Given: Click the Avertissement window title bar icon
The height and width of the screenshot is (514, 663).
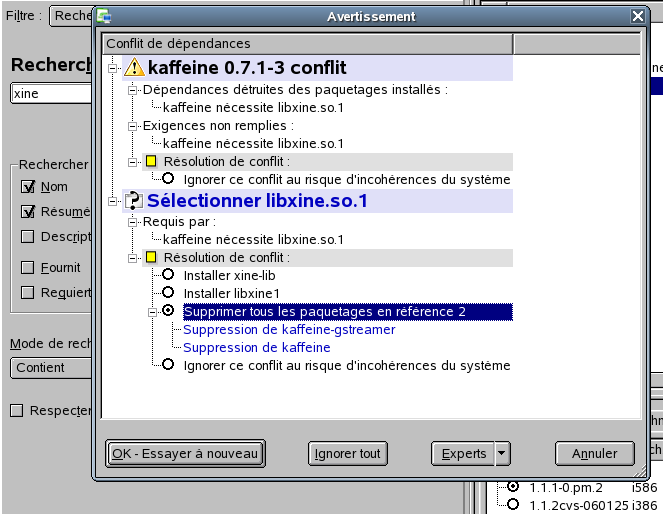Looking at the screenshot, I should (x=104, y=16).
